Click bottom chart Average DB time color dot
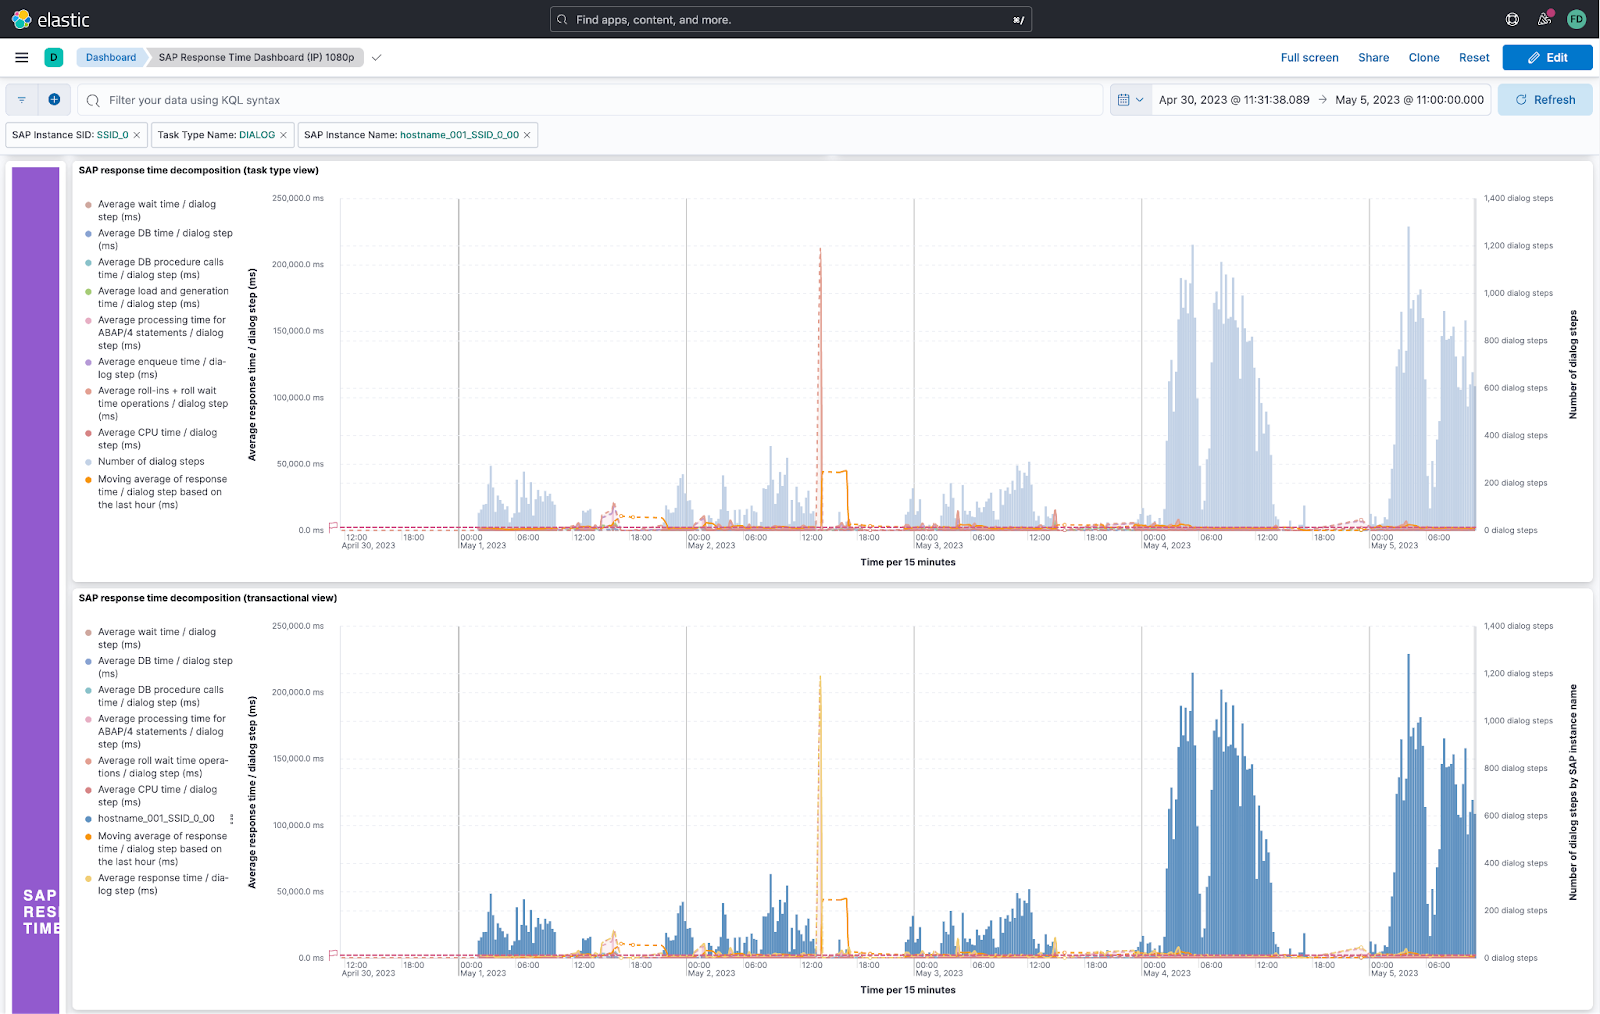 click(88, 662)
